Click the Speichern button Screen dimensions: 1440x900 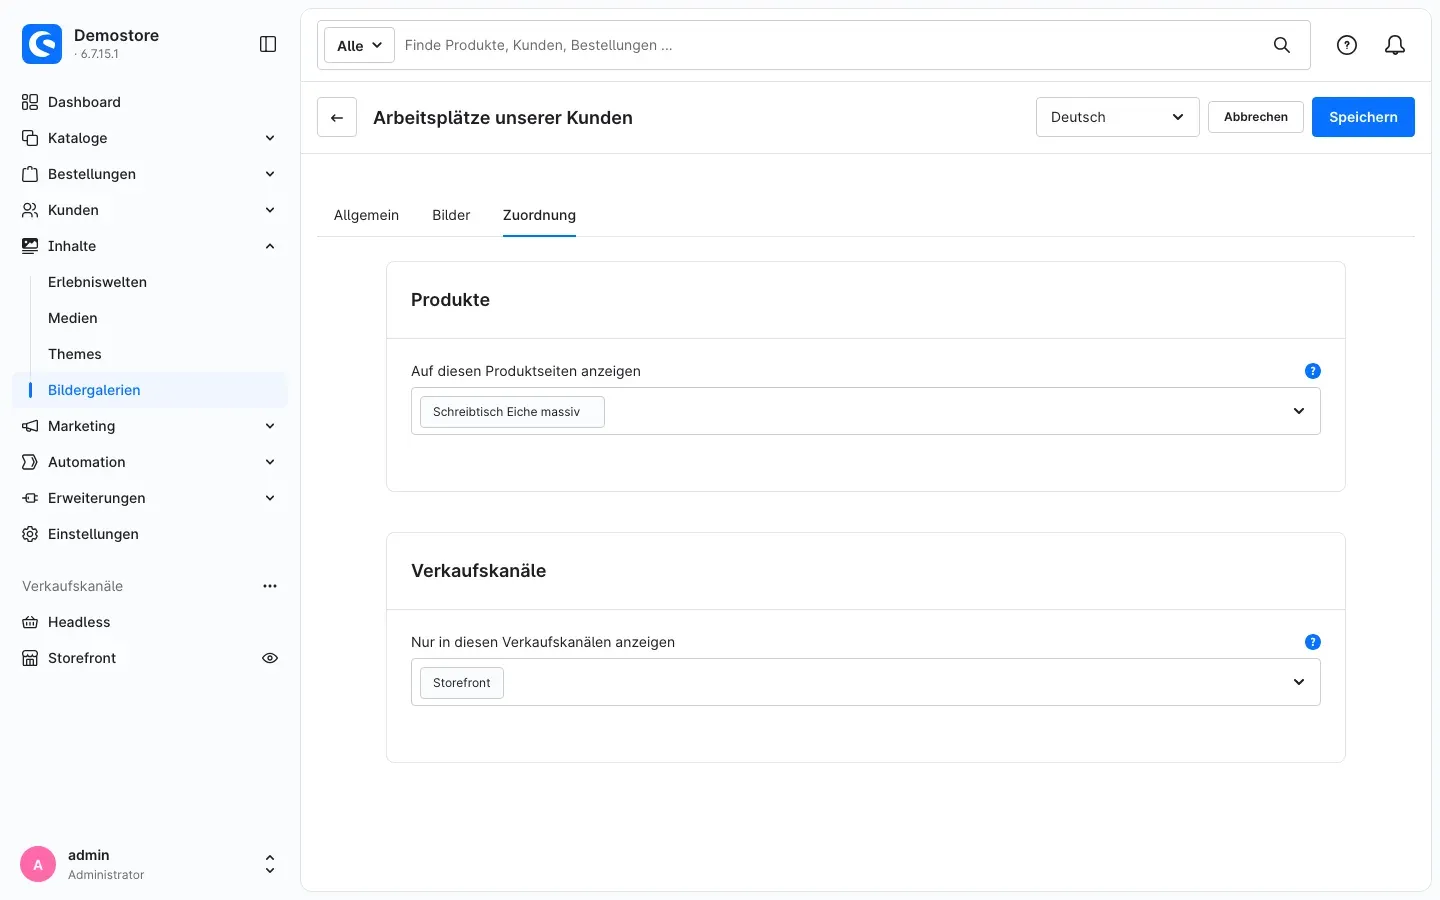1363,117
